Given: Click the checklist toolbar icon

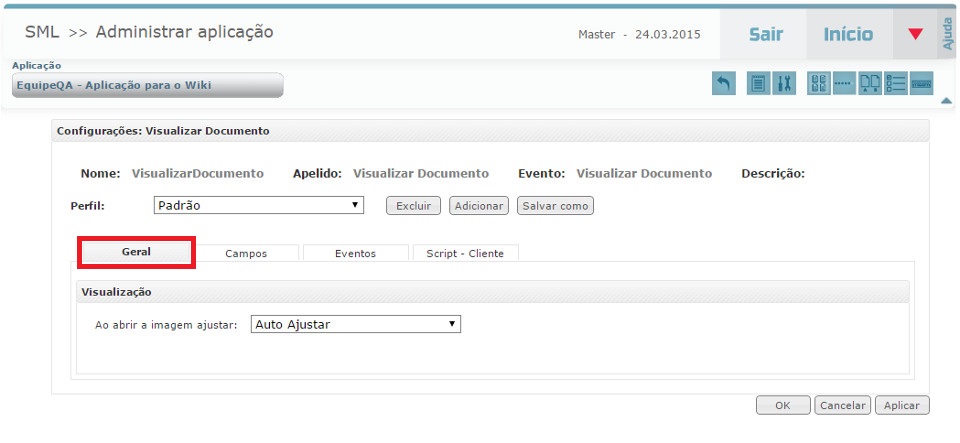Looking at the screenshot, I should click(895, 84).
